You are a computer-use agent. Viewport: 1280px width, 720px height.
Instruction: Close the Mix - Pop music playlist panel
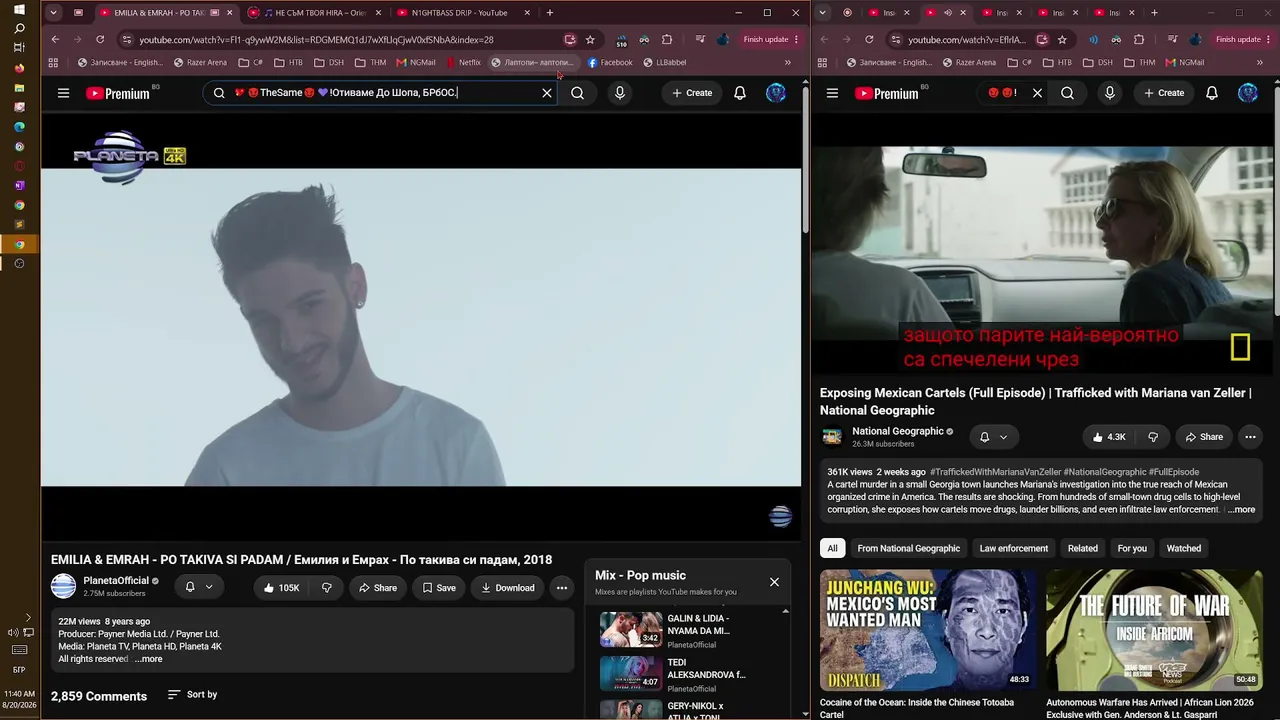coord(774,582)
